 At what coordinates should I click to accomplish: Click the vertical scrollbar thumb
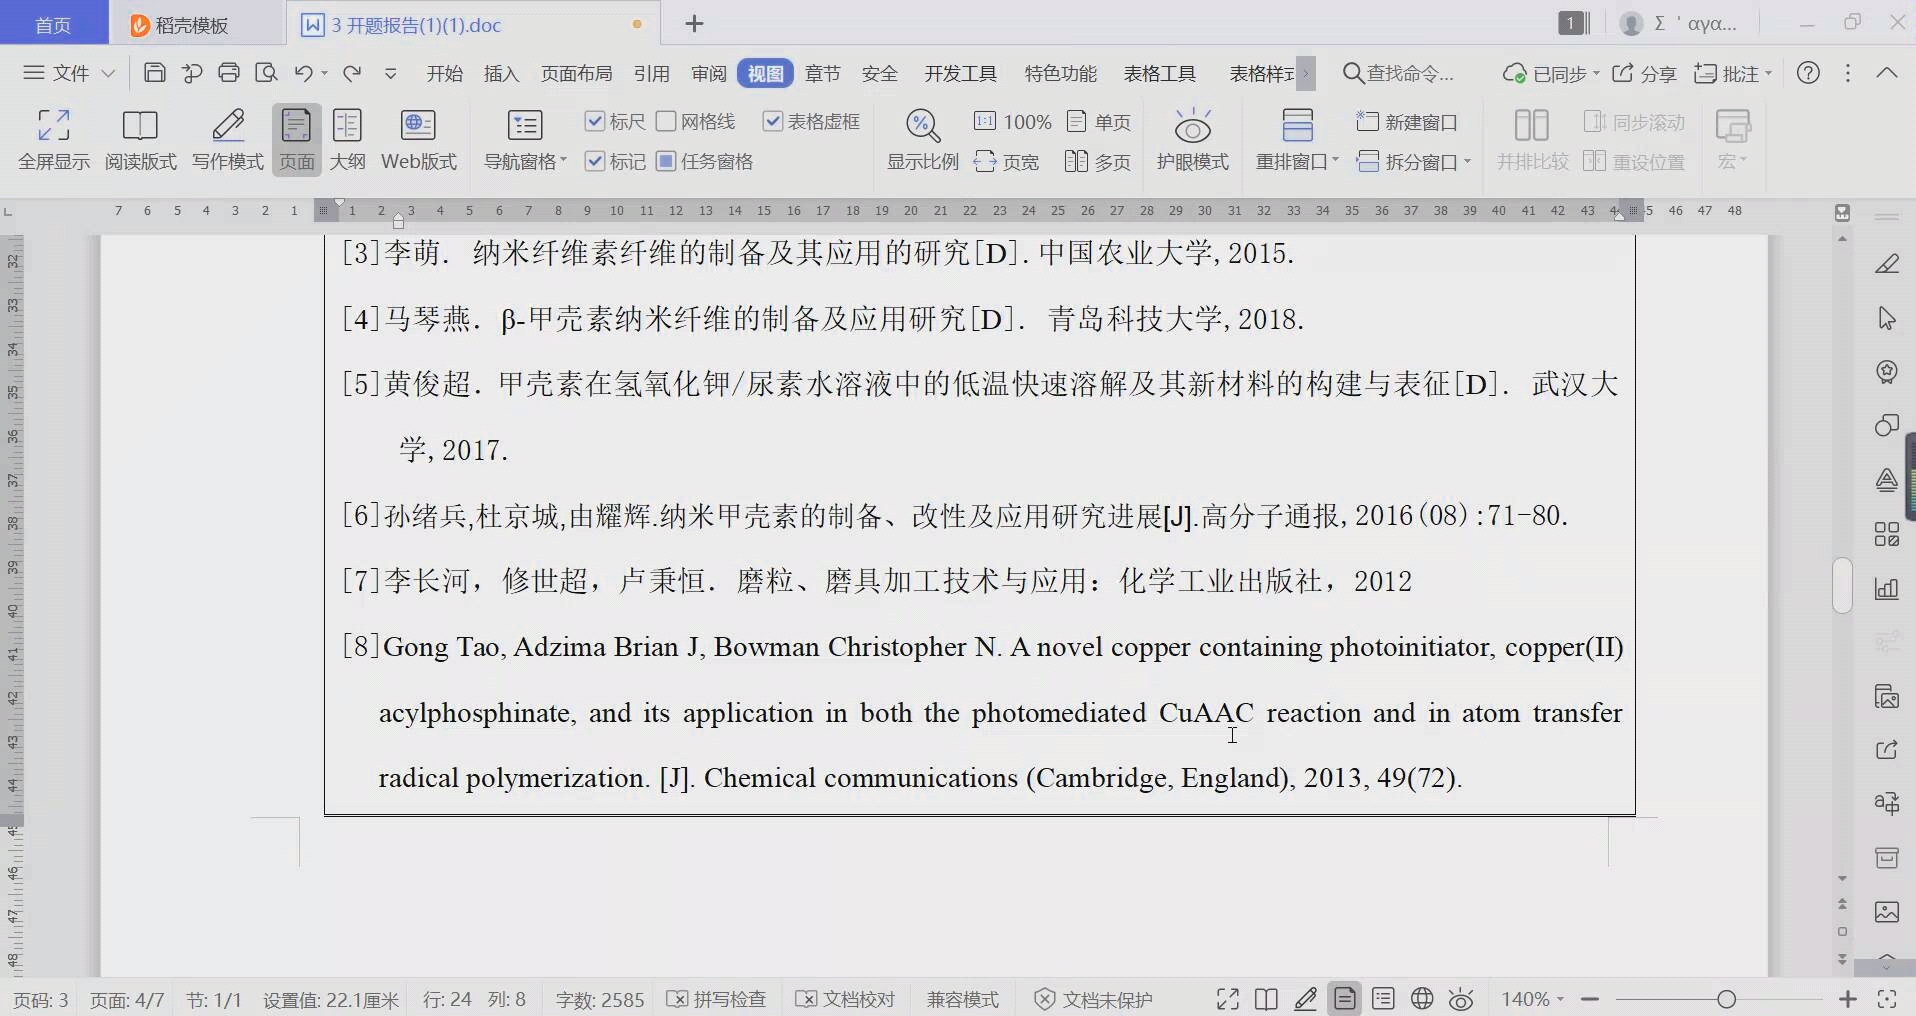tap(1843, 585)
